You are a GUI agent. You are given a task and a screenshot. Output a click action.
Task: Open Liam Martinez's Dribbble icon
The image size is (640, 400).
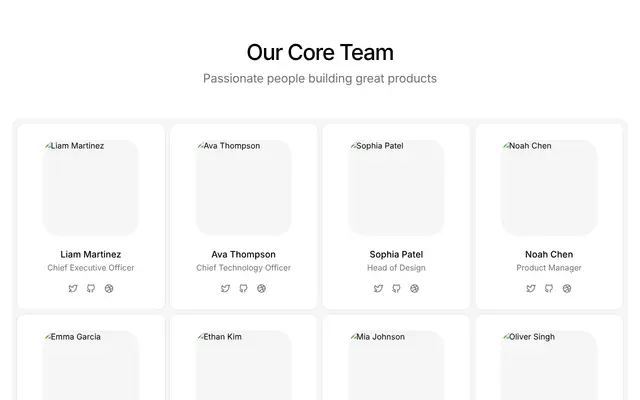click(x=109, y=289)
